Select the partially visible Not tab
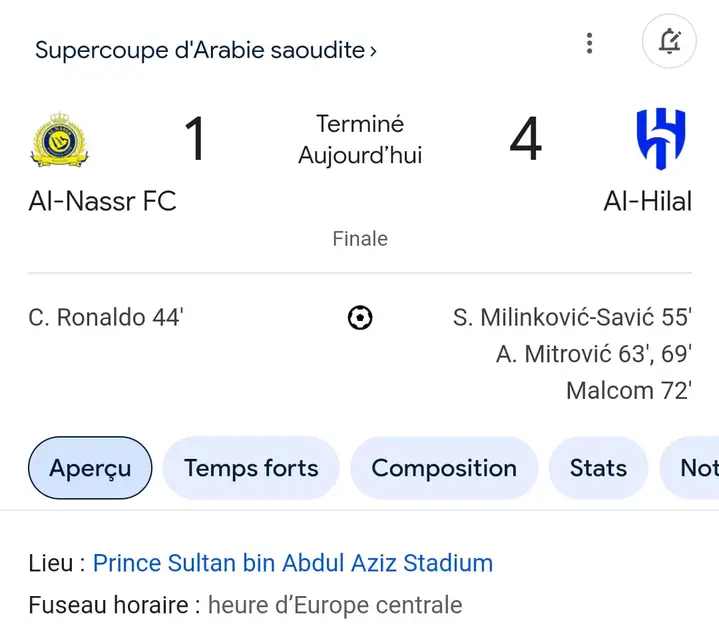 [x=690, y=468]
